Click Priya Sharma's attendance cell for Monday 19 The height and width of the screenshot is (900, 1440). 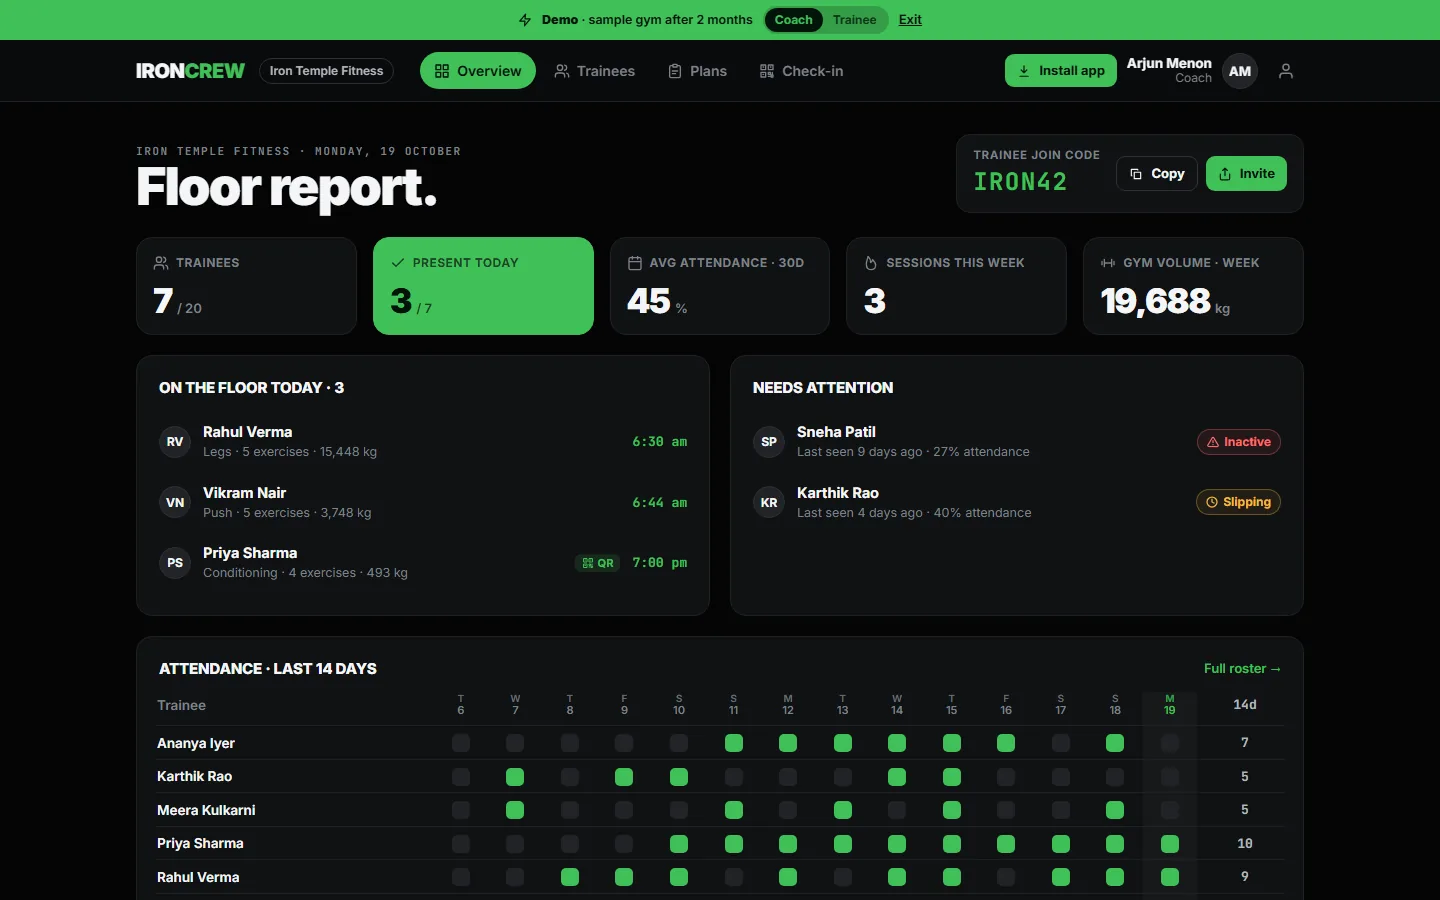[x=1170, y=844]
